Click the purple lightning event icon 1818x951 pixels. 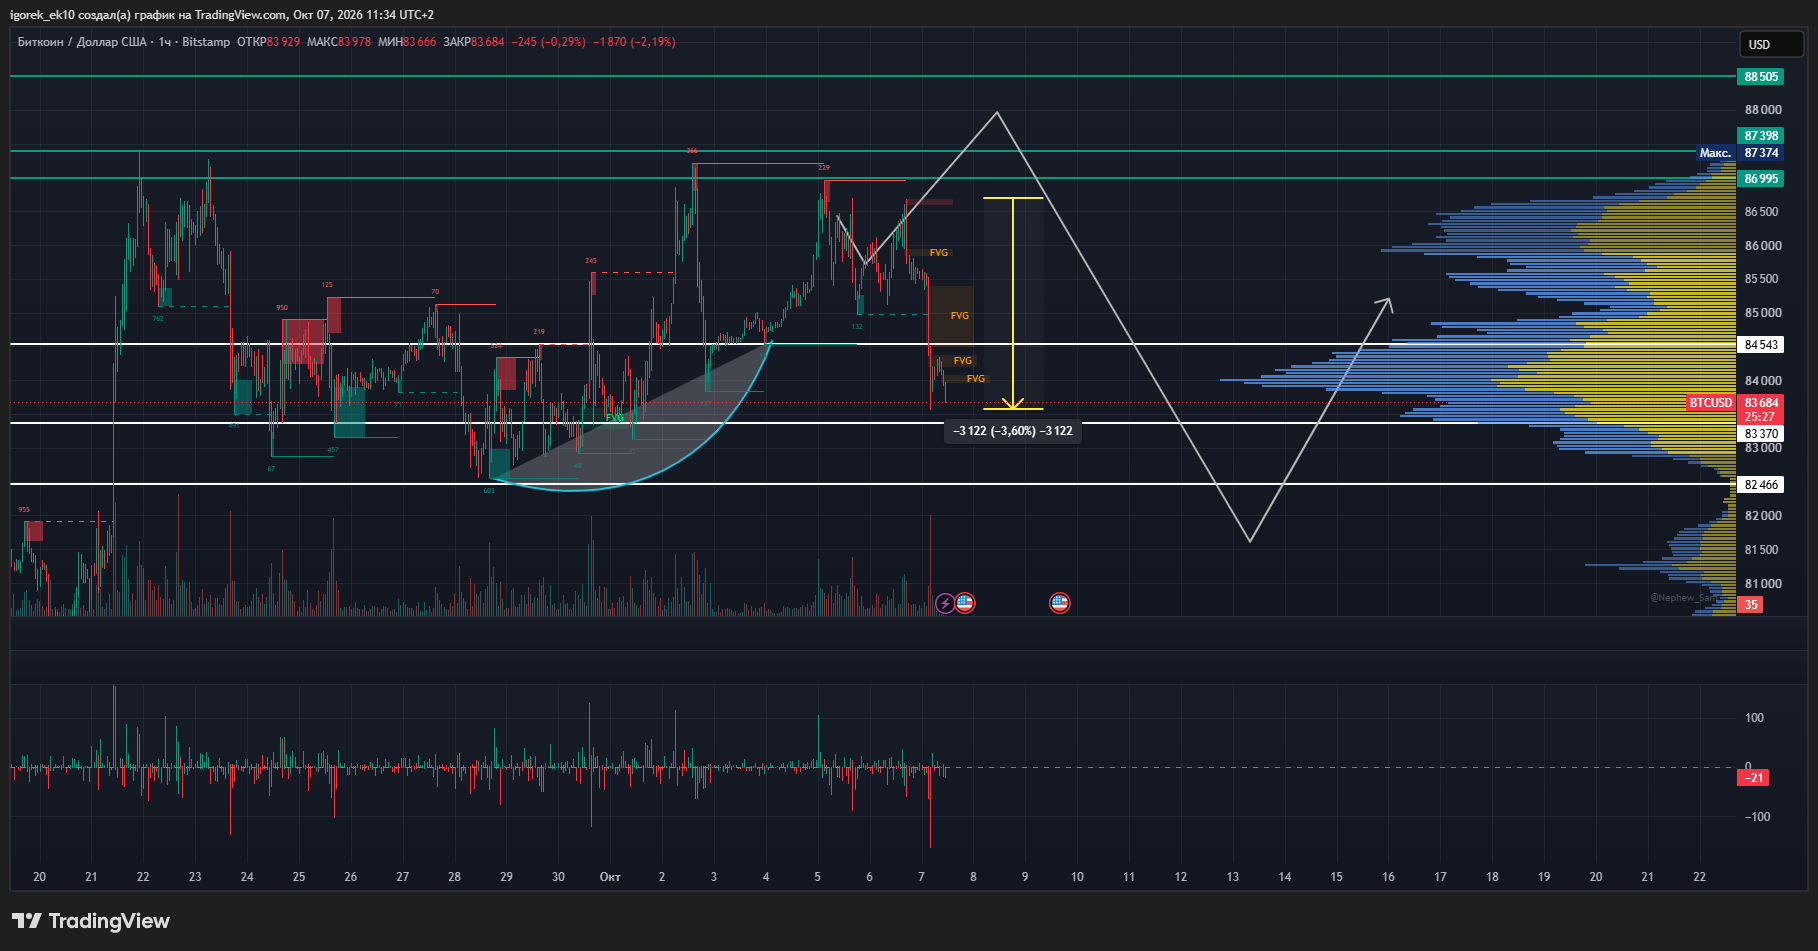[x=945, y=603]
